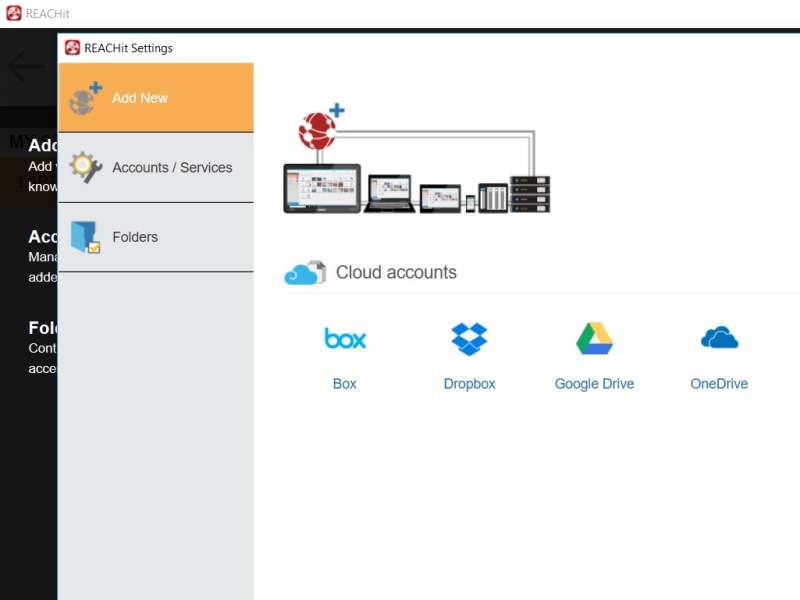Screen dimensions: 800x600
Task: Click the Box text link
Action: [x=345, y=384]
